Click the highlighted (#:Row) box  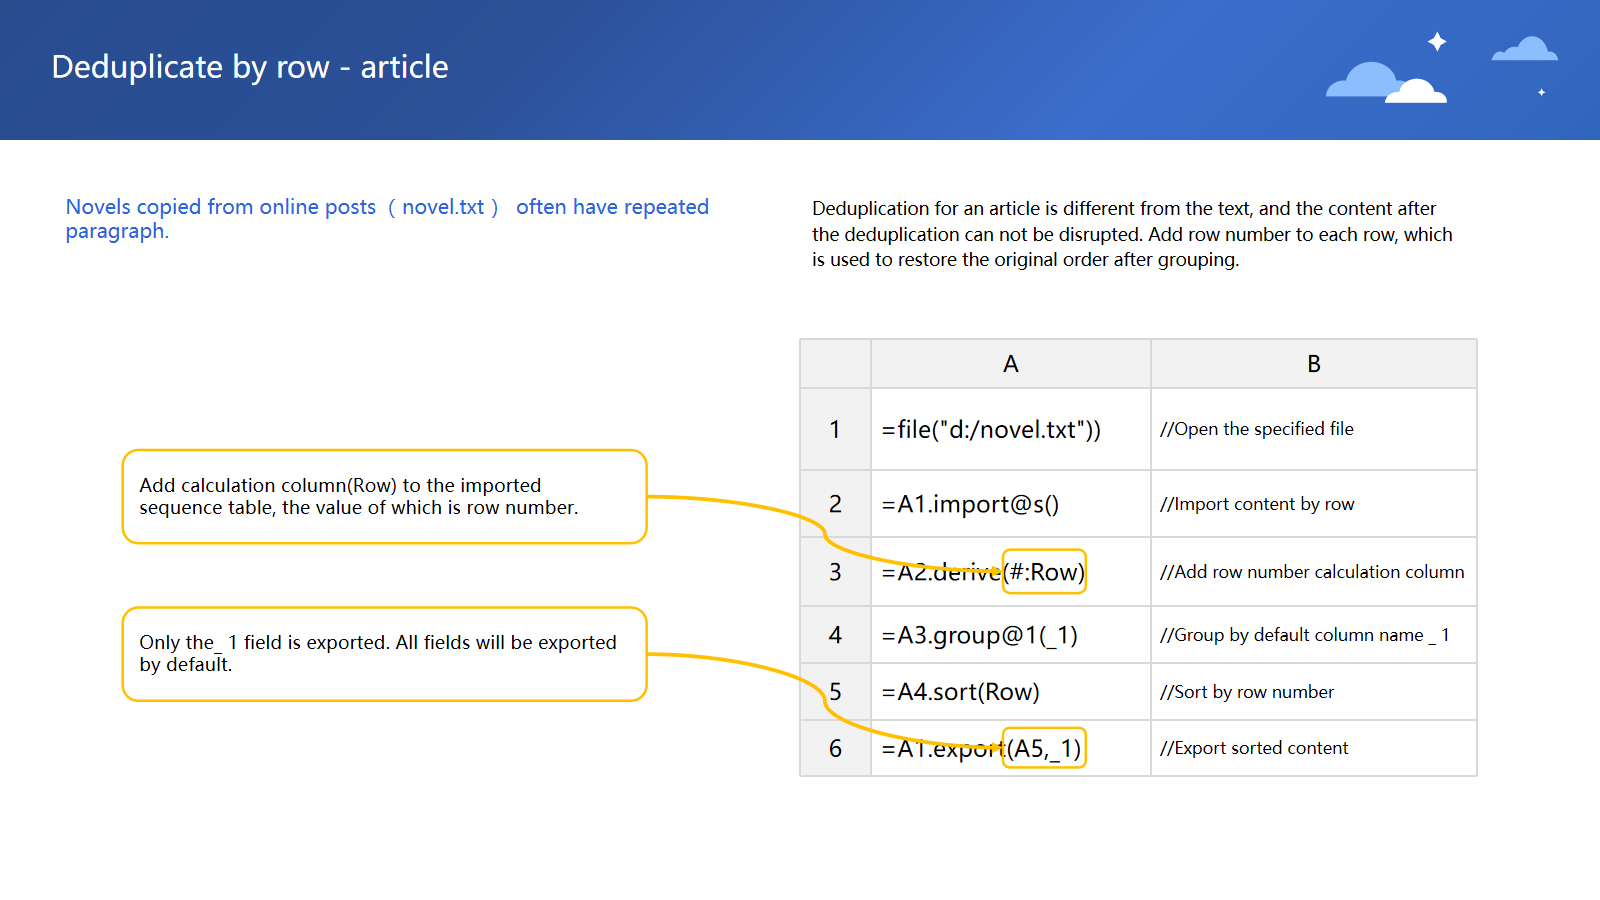1044,572
